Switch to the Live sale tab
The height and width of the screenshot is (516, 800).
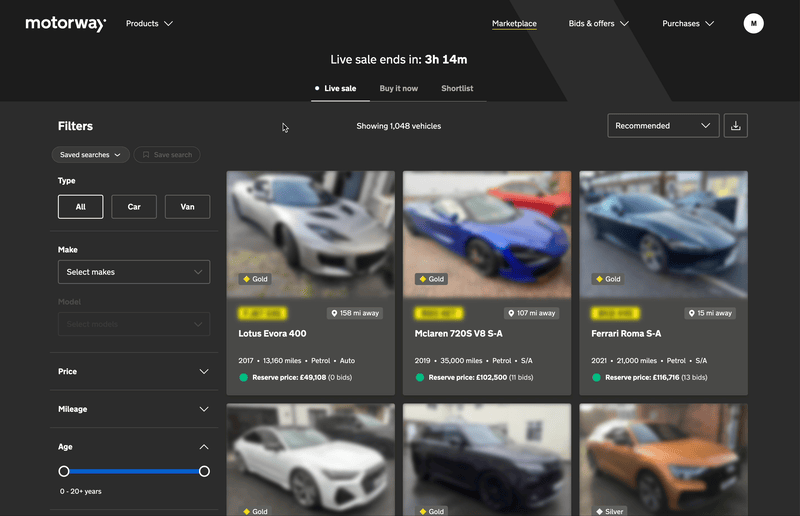point(340,88)
